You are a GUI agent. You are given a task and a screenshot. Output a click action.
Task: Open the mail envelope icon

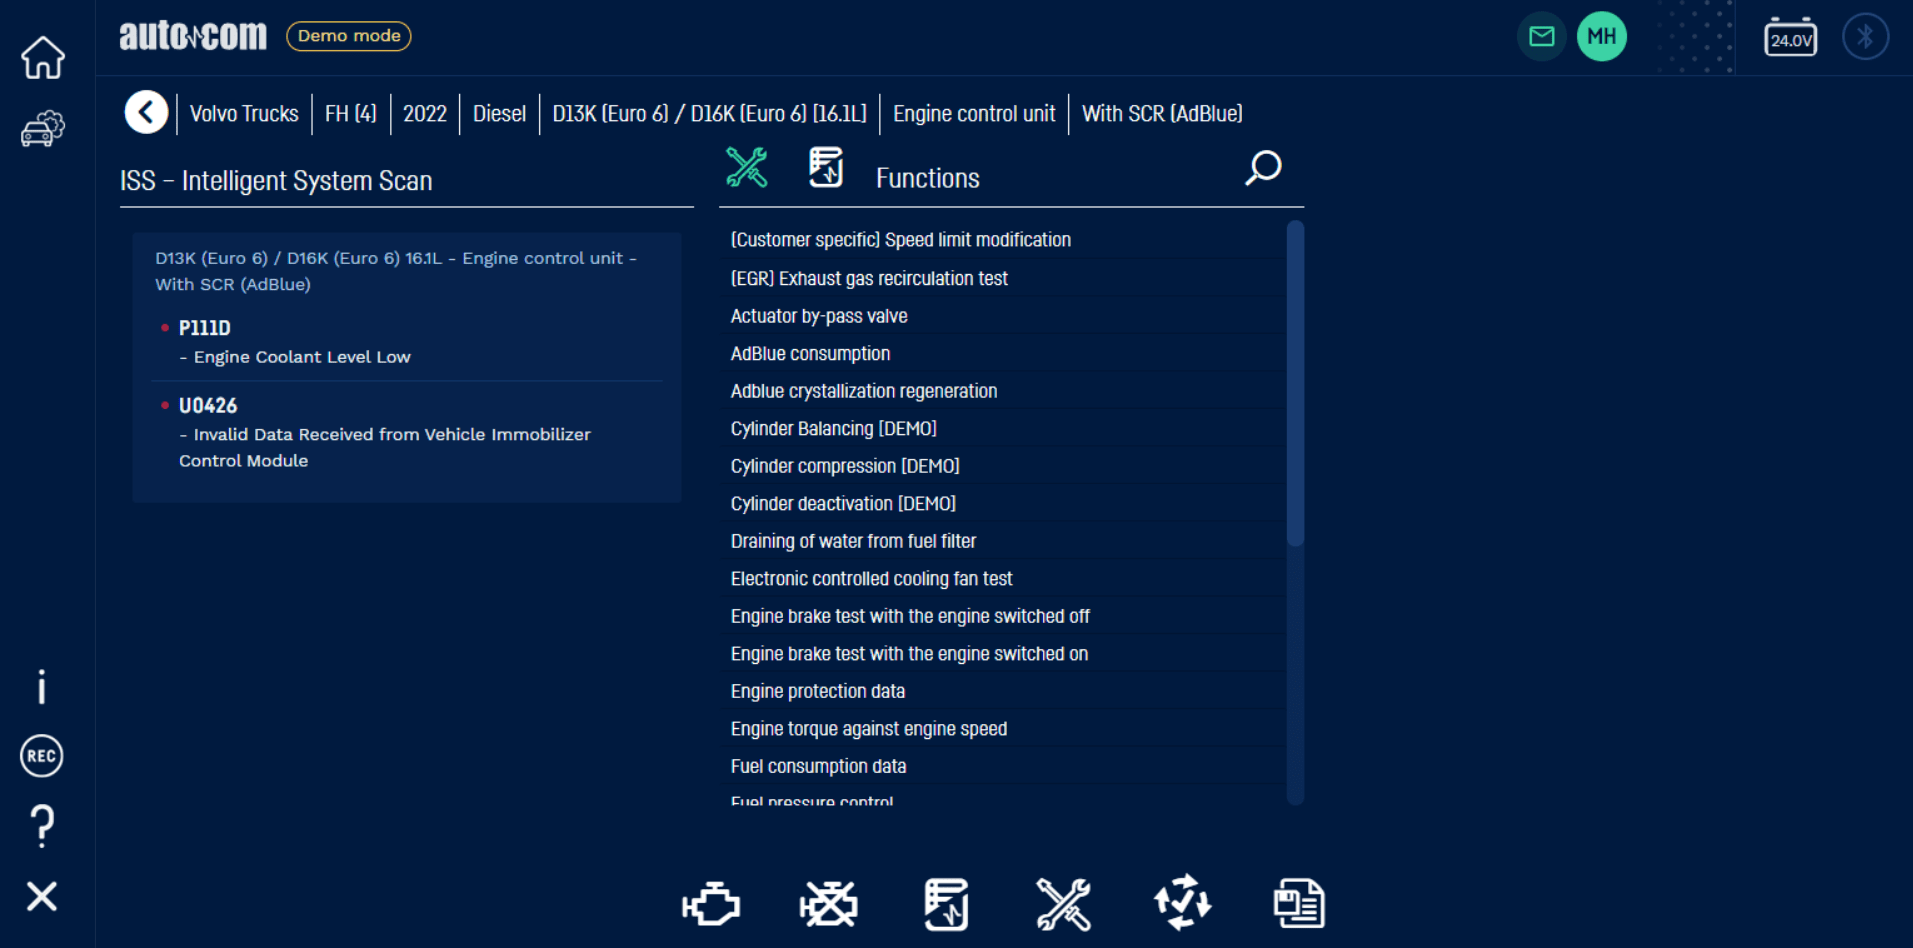click(1541, 37)
